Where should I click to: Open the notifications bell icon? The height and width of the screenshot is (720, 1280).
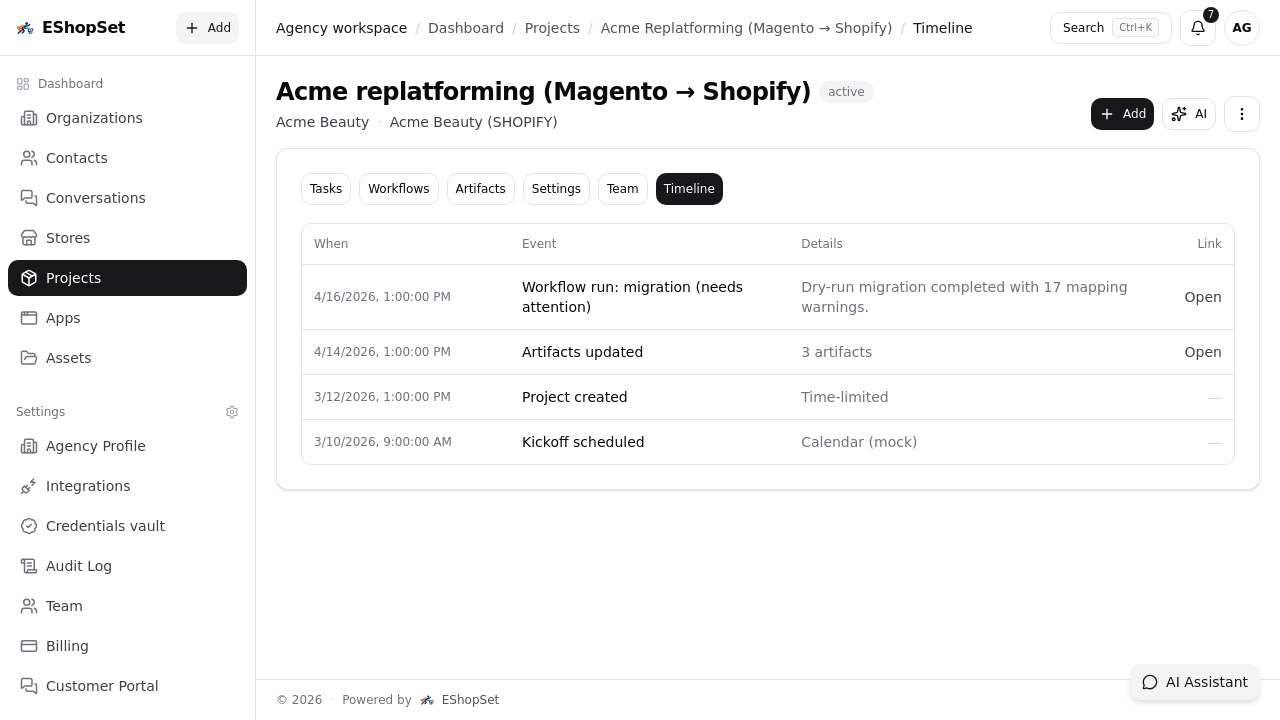click(x=1197, y=28)
